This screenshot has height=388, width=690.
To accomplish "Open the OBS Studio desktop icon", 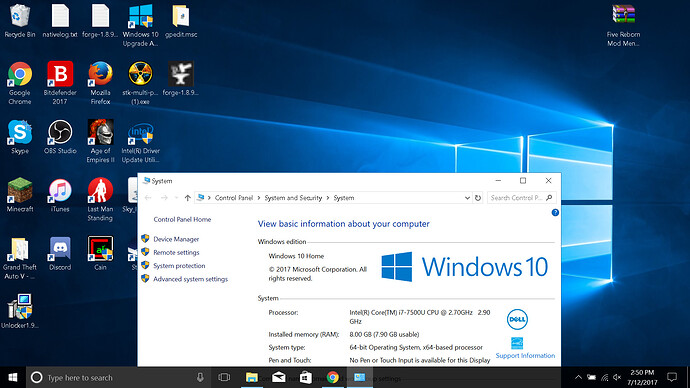I will pyautogui.click(x=60, y=137).
